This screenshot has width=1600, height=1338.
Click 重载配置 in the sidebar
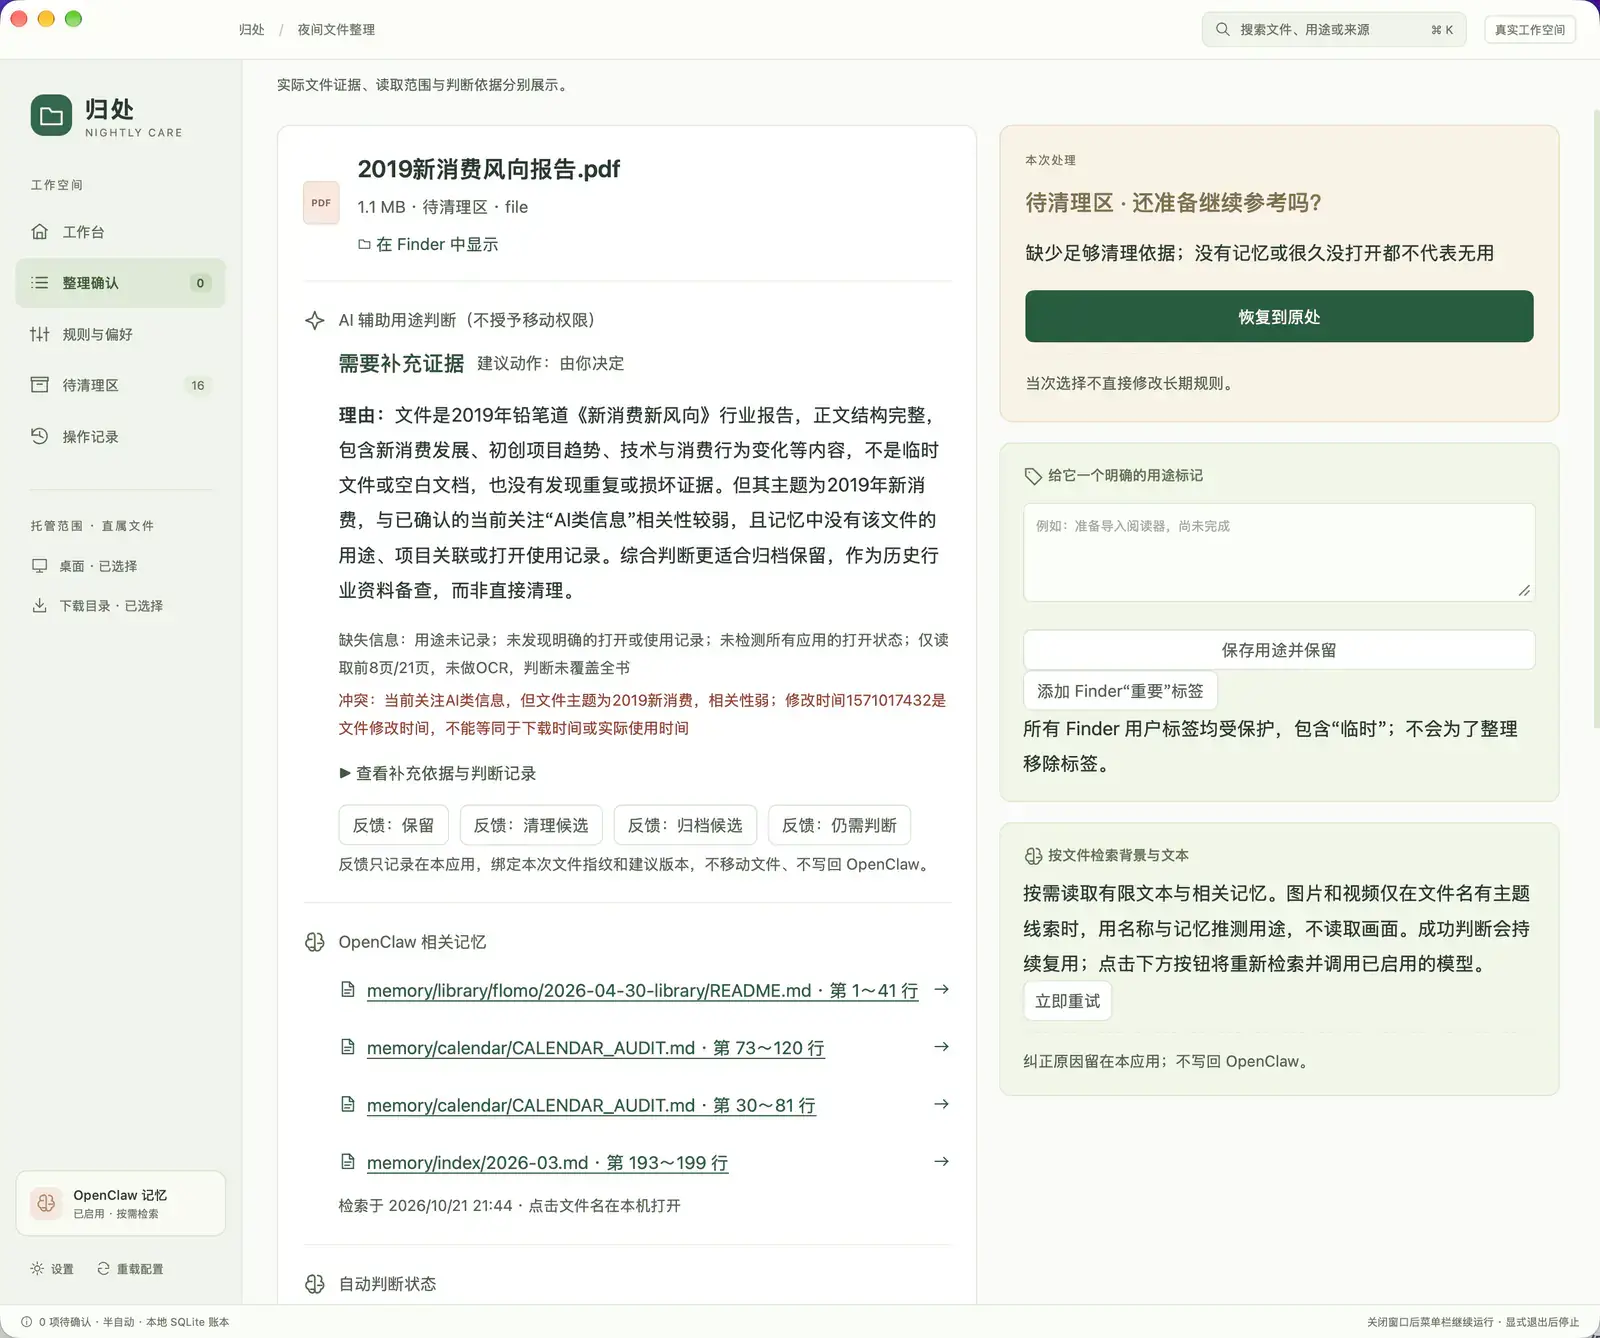130,1269
